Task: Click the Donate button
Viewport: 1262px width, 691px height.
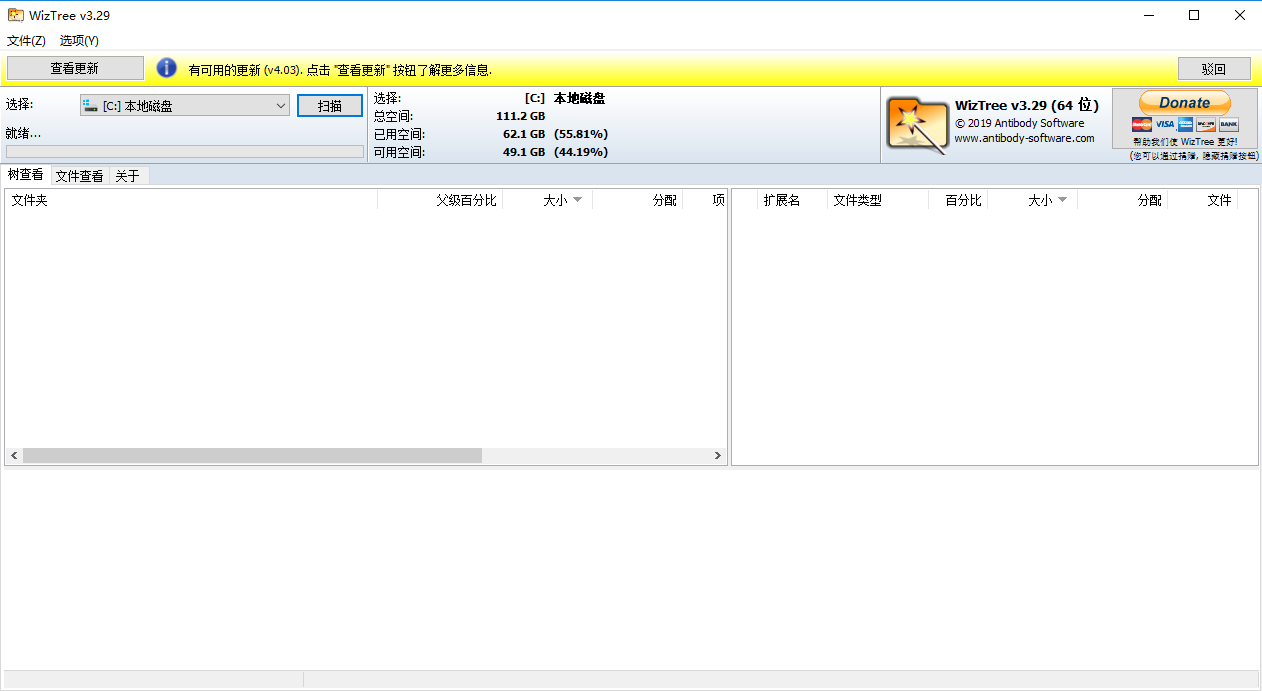Action: (x=1184, y=101)
